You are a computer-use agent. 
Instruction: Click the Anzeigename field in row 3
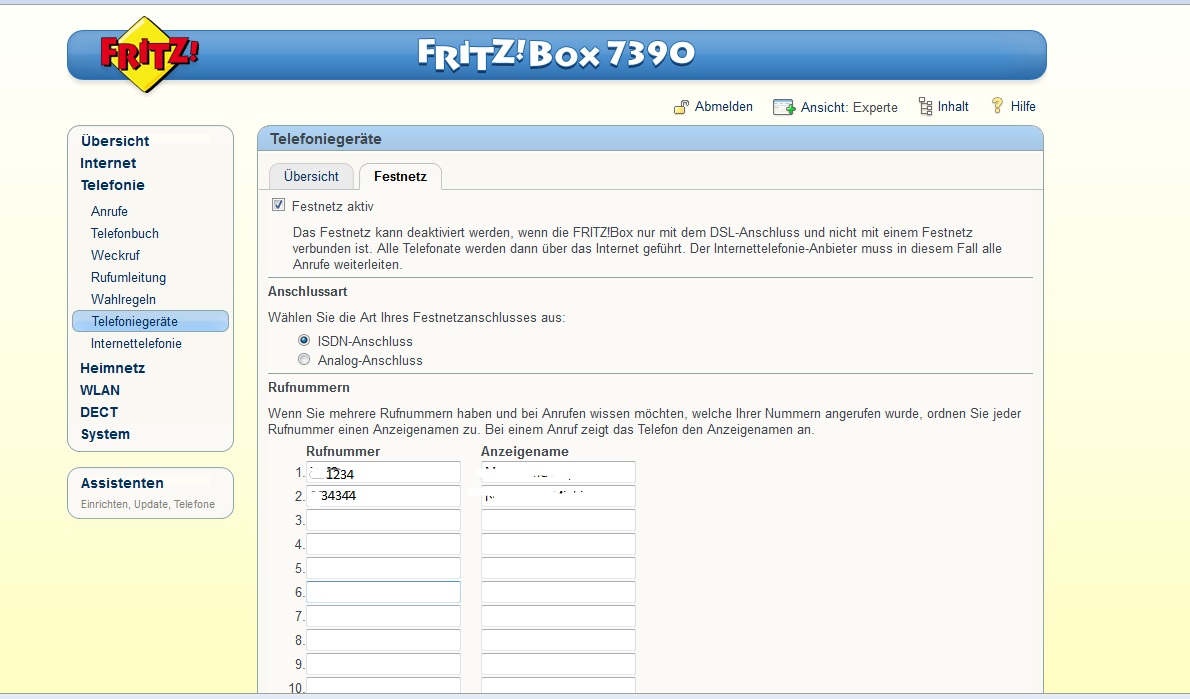point(559,520)
